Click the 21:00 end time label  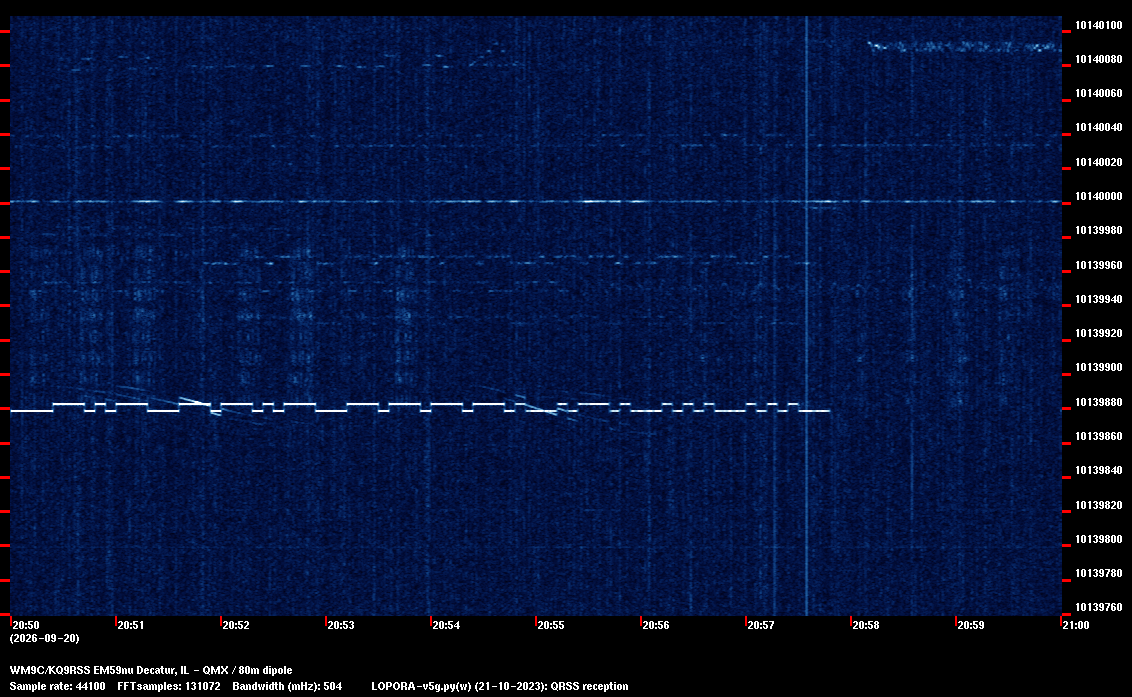(1076, 625)
